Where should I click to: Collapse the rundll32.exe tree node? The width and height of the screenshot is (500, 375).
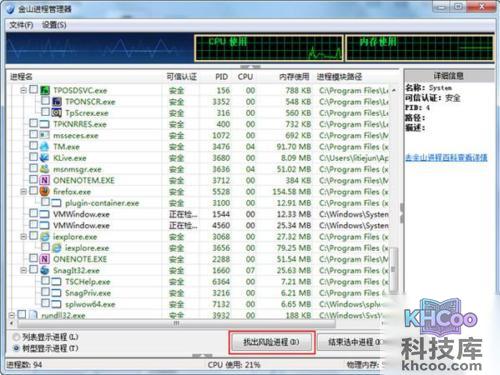click(x=11, y=315)
